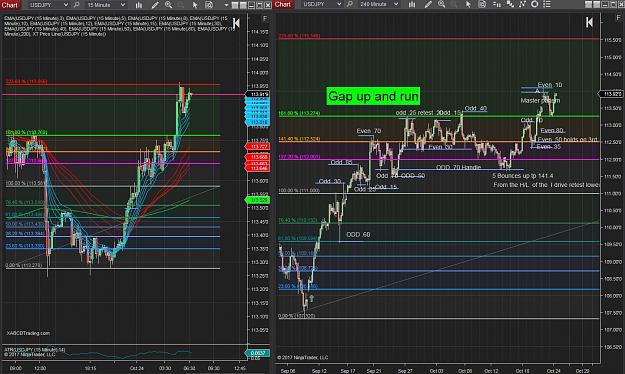Screen dimensions: 625x374
Task: Select the cursor pointer tool in 240 Minute chart
Action: [x=468, y=4]
